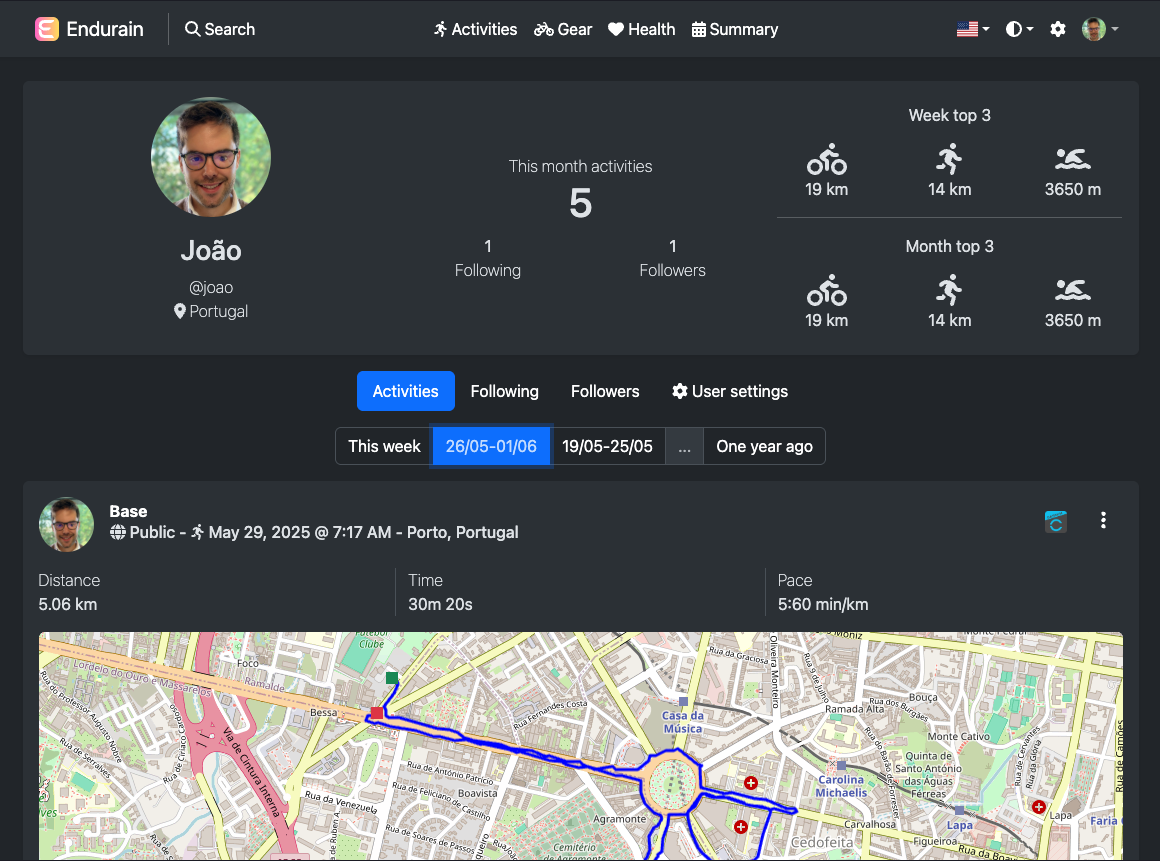
Task: Switch to the Followers tab
Action: (x=605, y=391)
